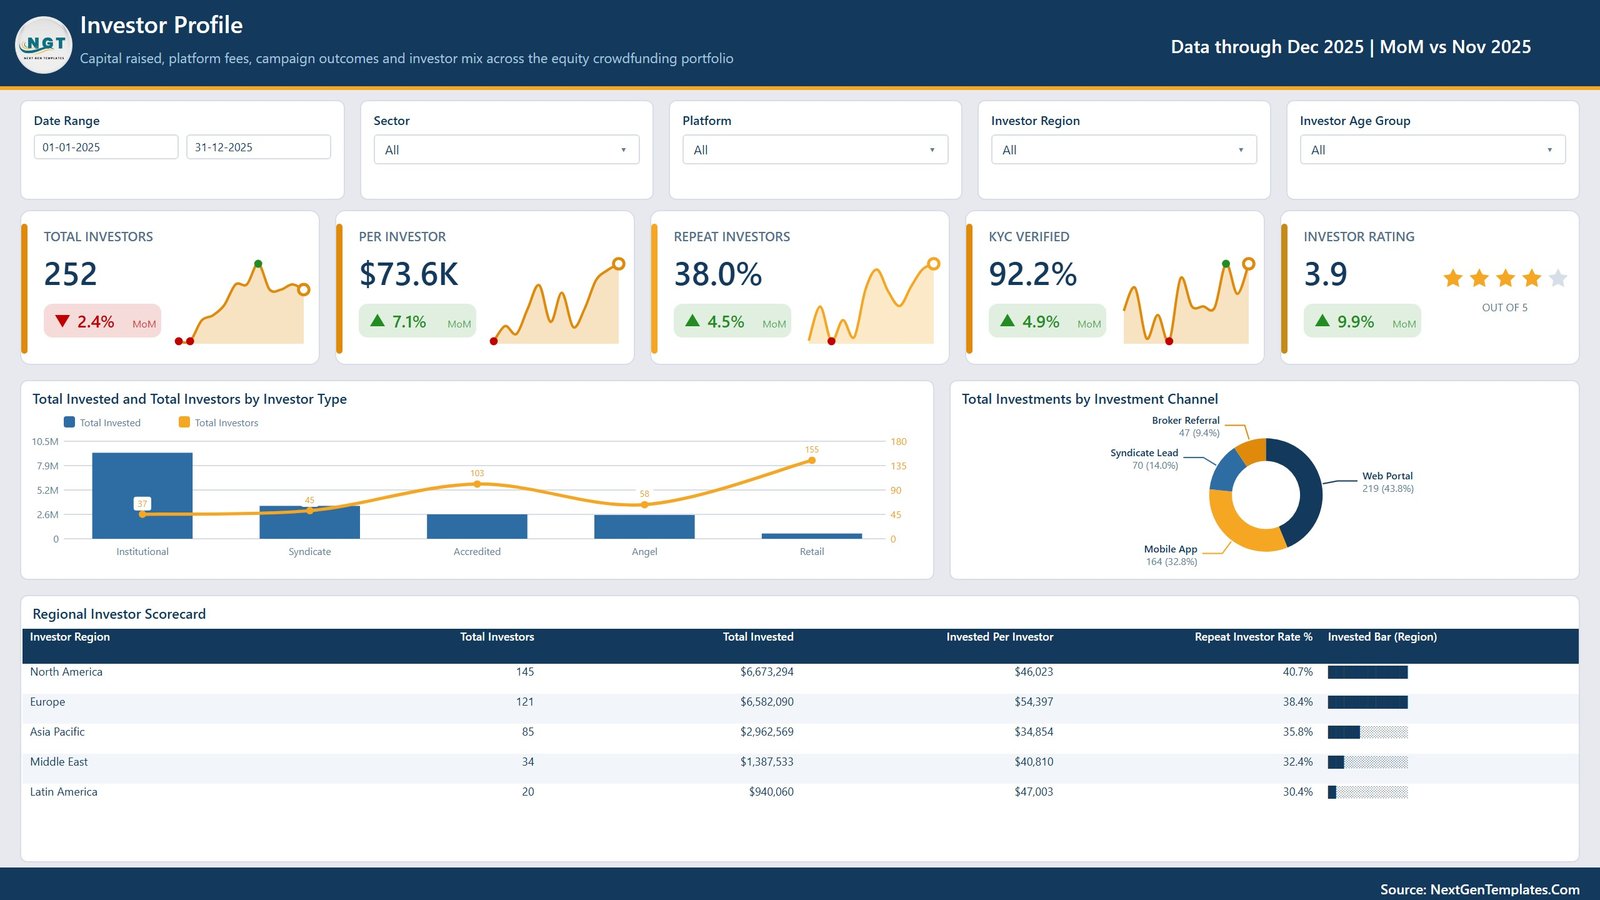
Task: Sort by Invested Per Investor column header
Action: pos(1000,637)
